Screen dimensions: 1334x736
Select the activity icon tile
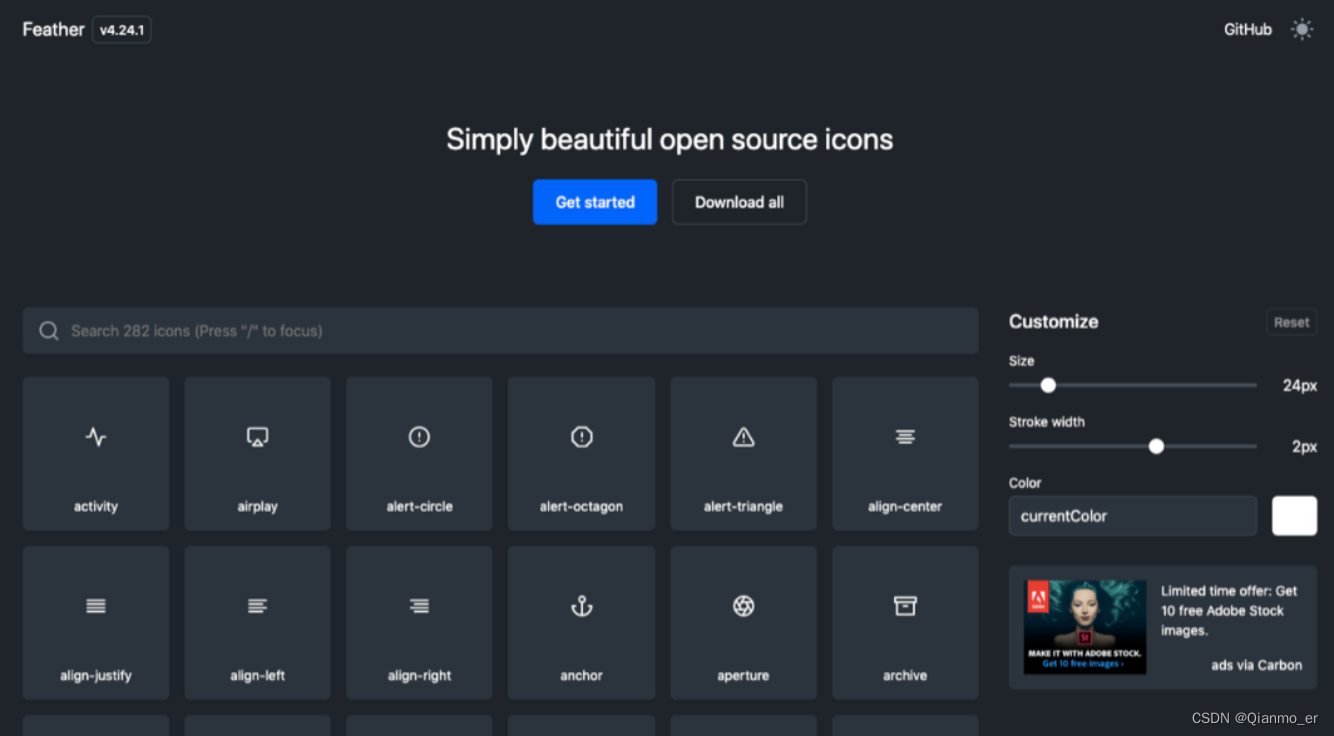(x=96, y=454)
